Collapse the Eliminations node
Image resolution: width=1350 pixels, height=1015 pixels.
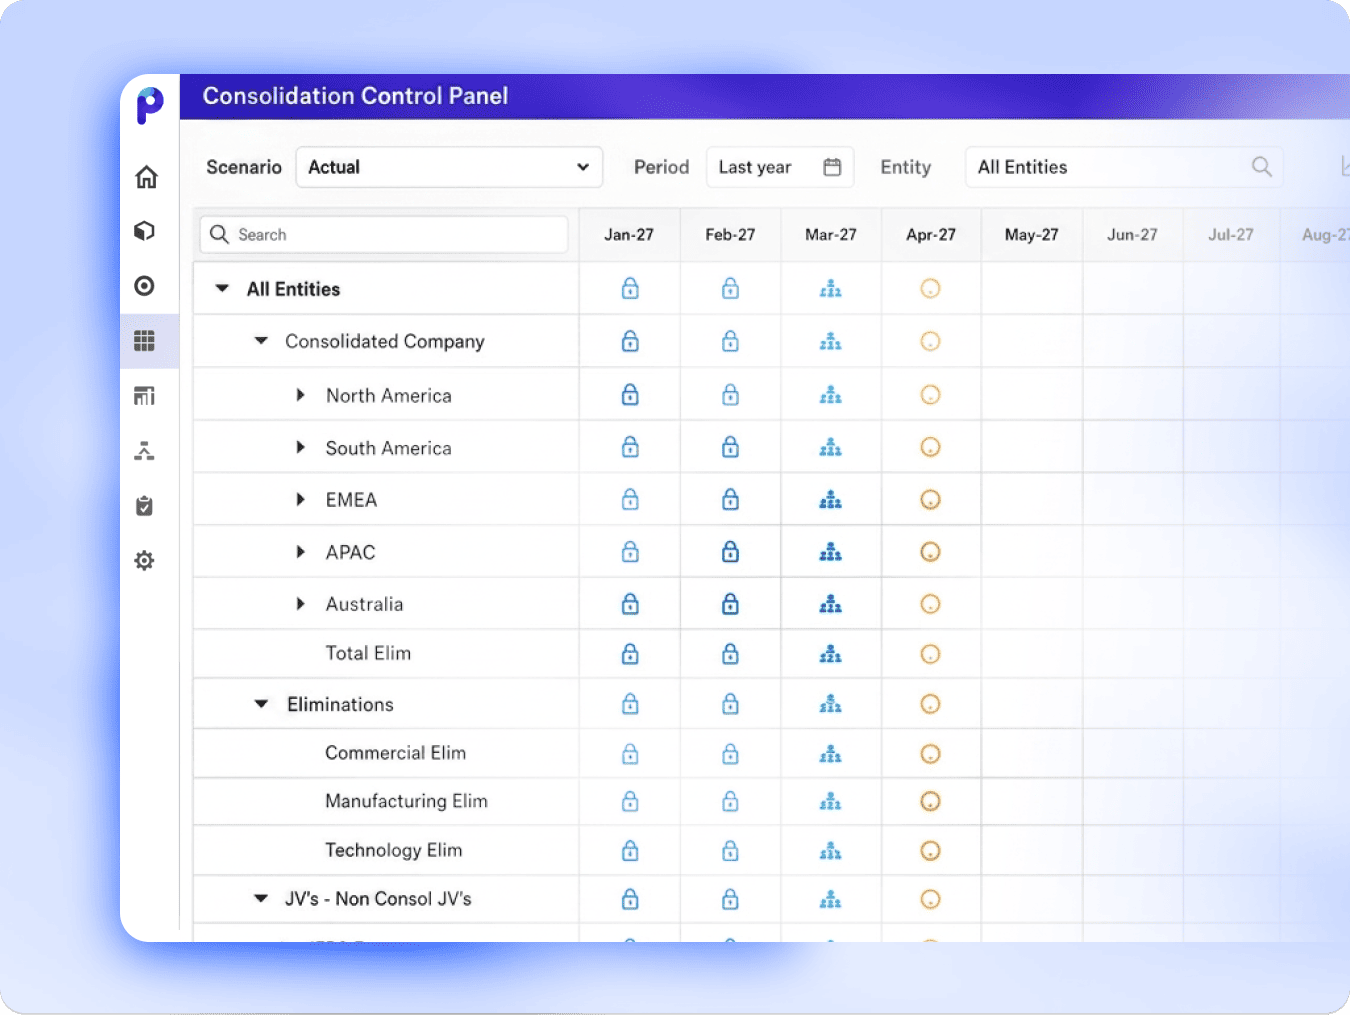pos(261,704)
